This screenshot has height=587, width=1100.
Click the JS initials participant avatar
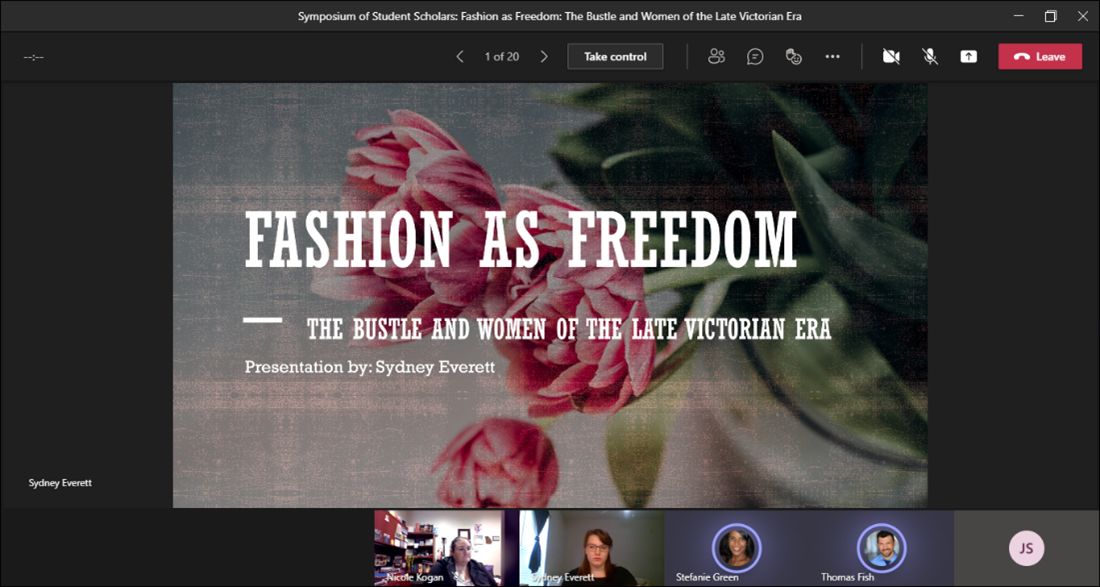(1026, 547)
